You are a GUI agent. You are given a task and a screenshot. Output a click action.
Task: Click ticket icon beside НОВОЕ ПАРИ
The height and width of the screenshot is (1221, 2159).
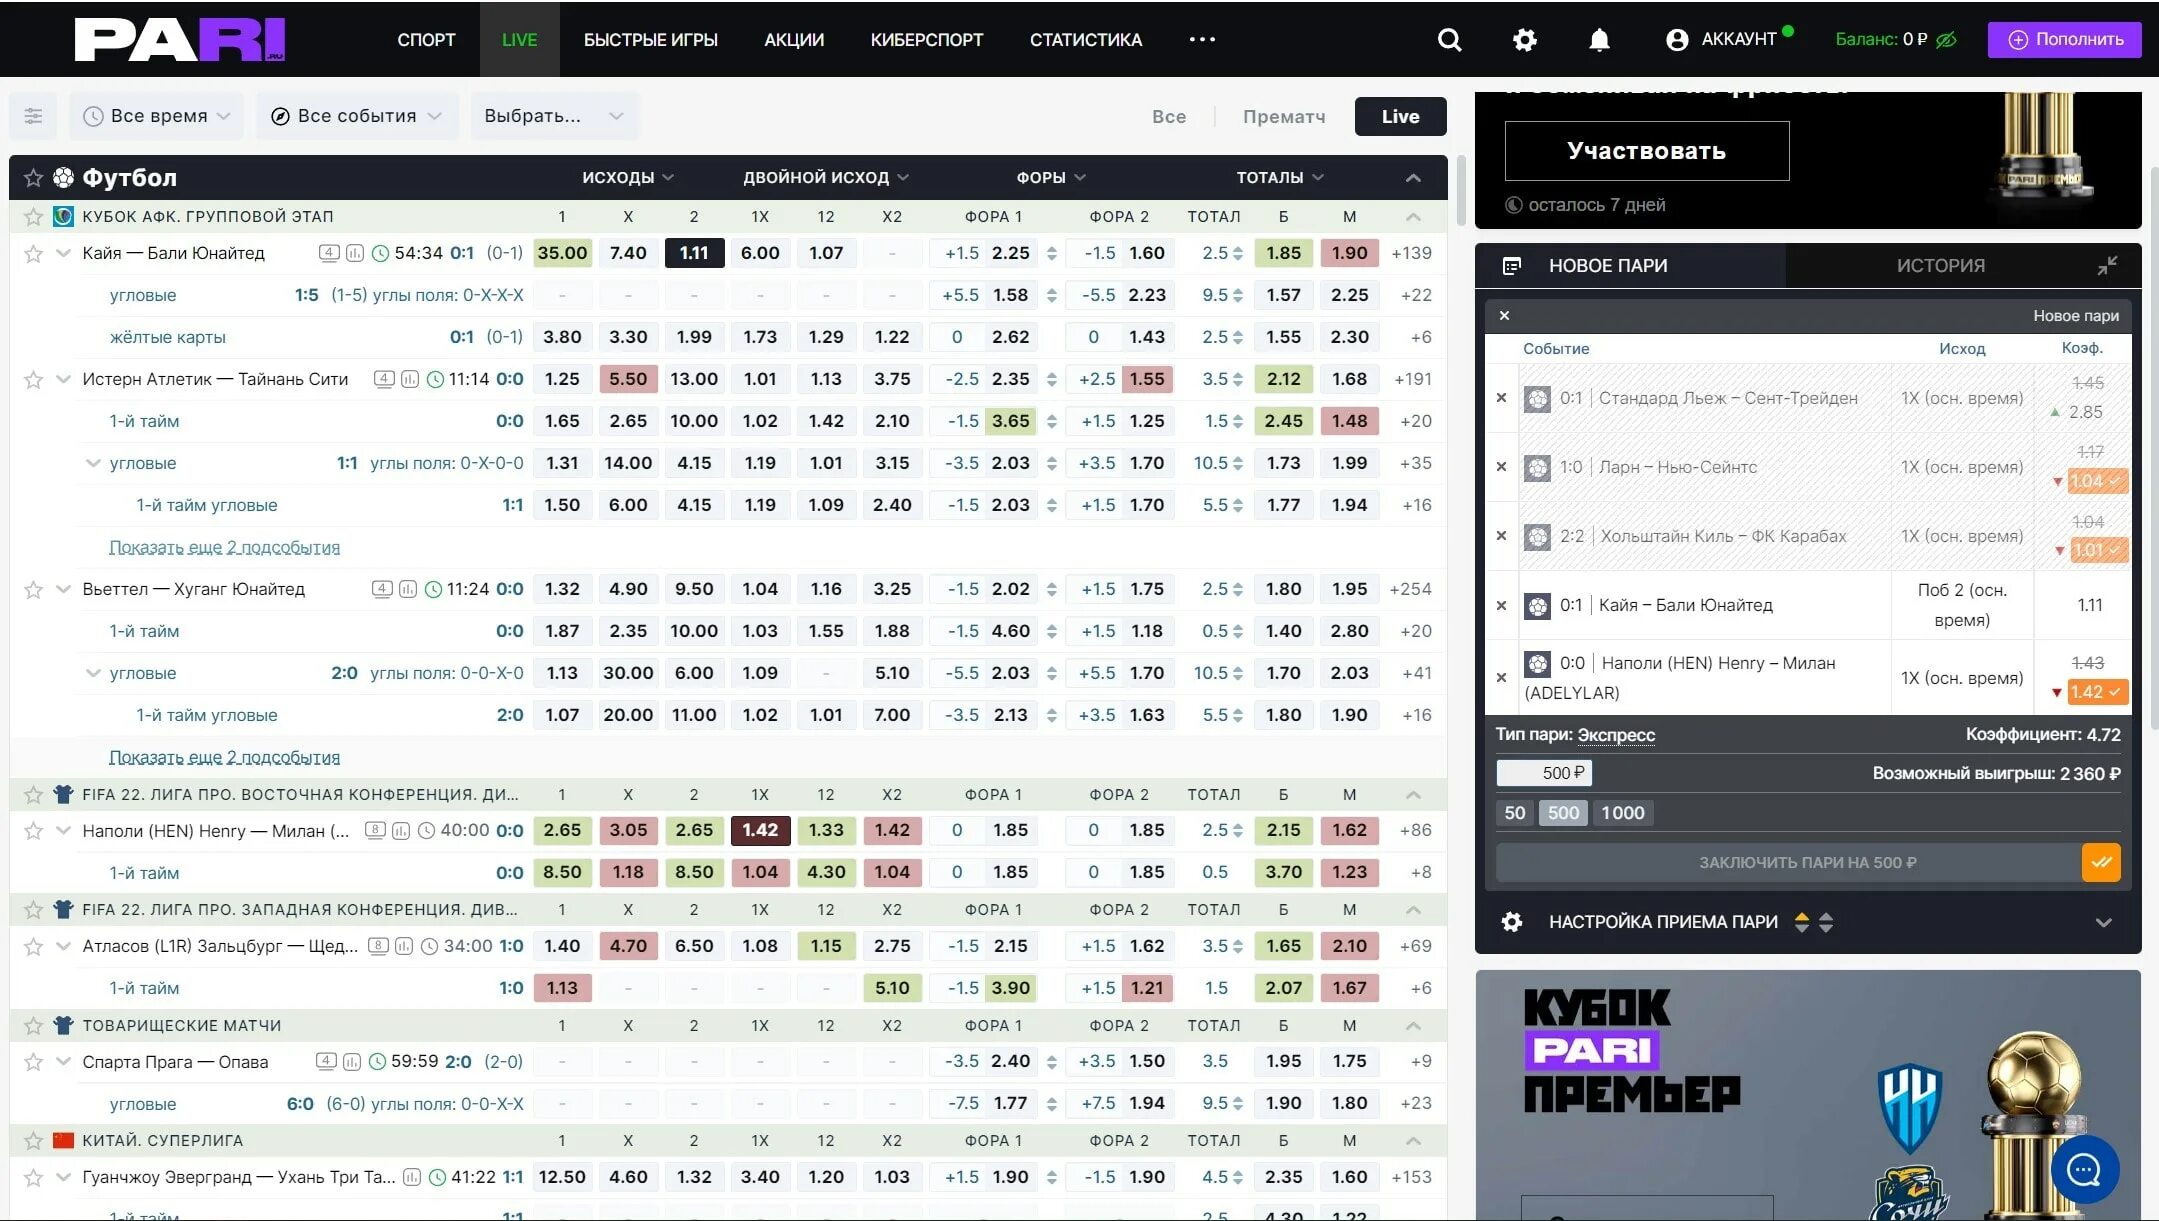[1512, 266]
